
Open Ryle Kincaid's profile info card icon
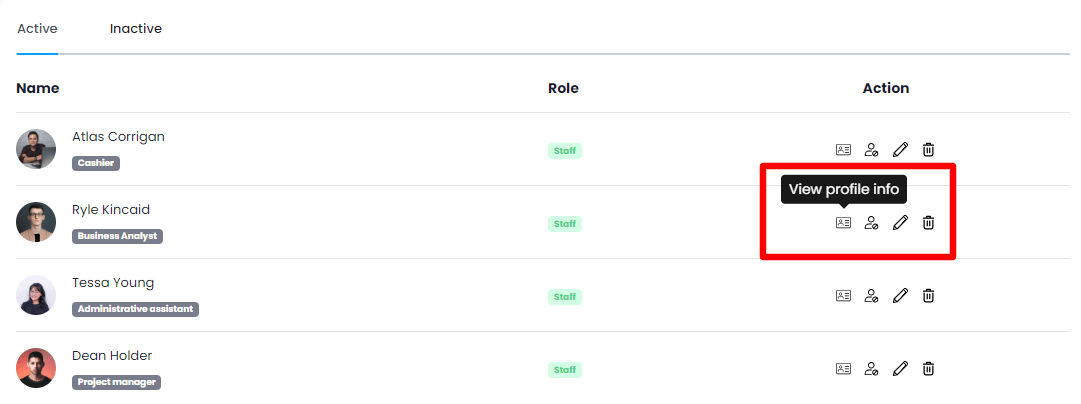(843, 223)
